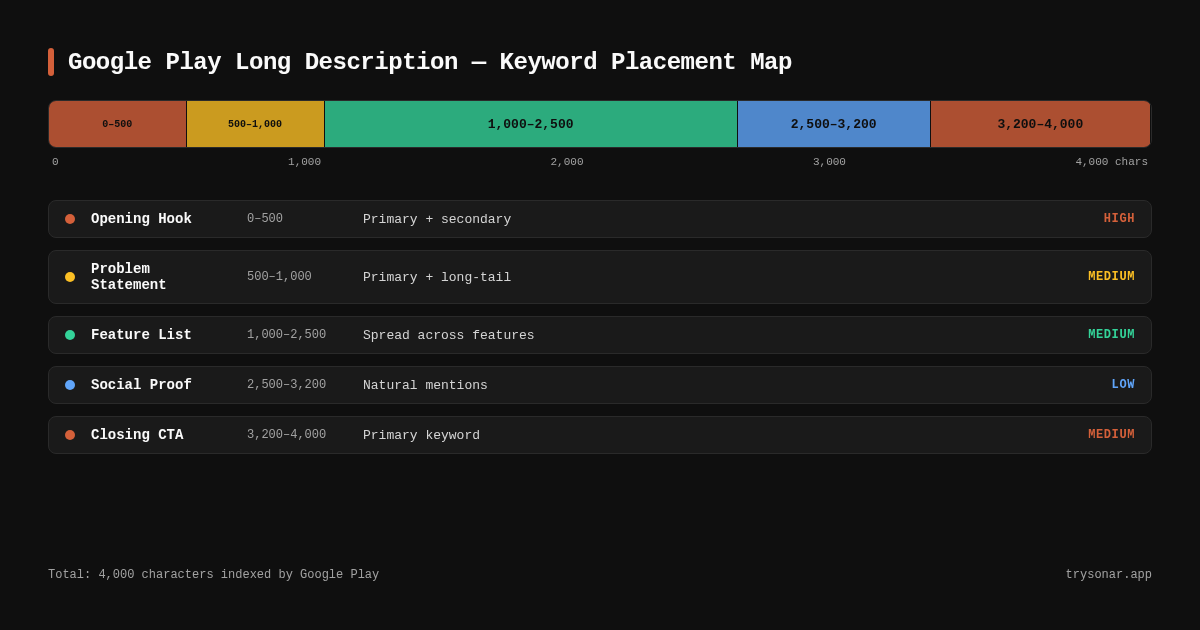Click the 500–1,000 range in Problem Statement row
This screenshot has height=630, width=1200.
coord(279,277)
